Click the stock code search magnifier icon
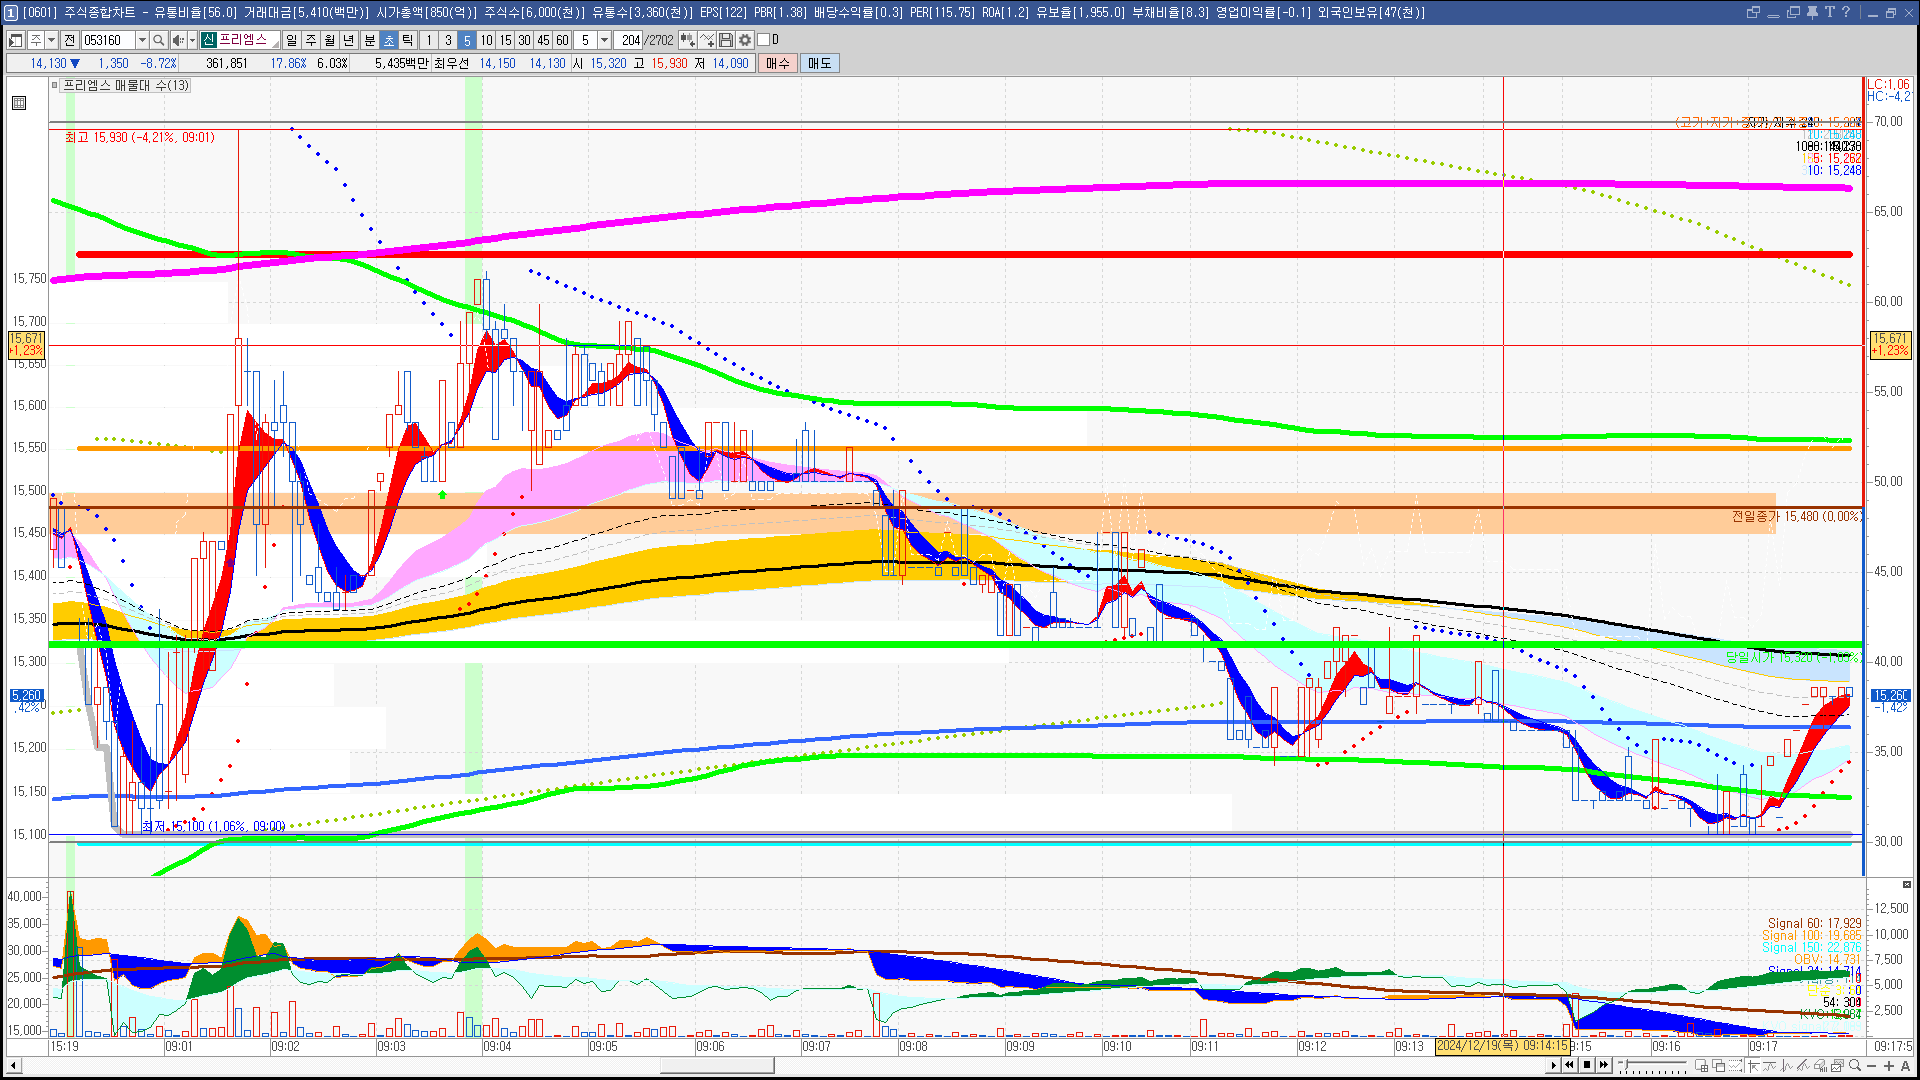This screenshot has width=1920, height=1080. pos(158,40)
